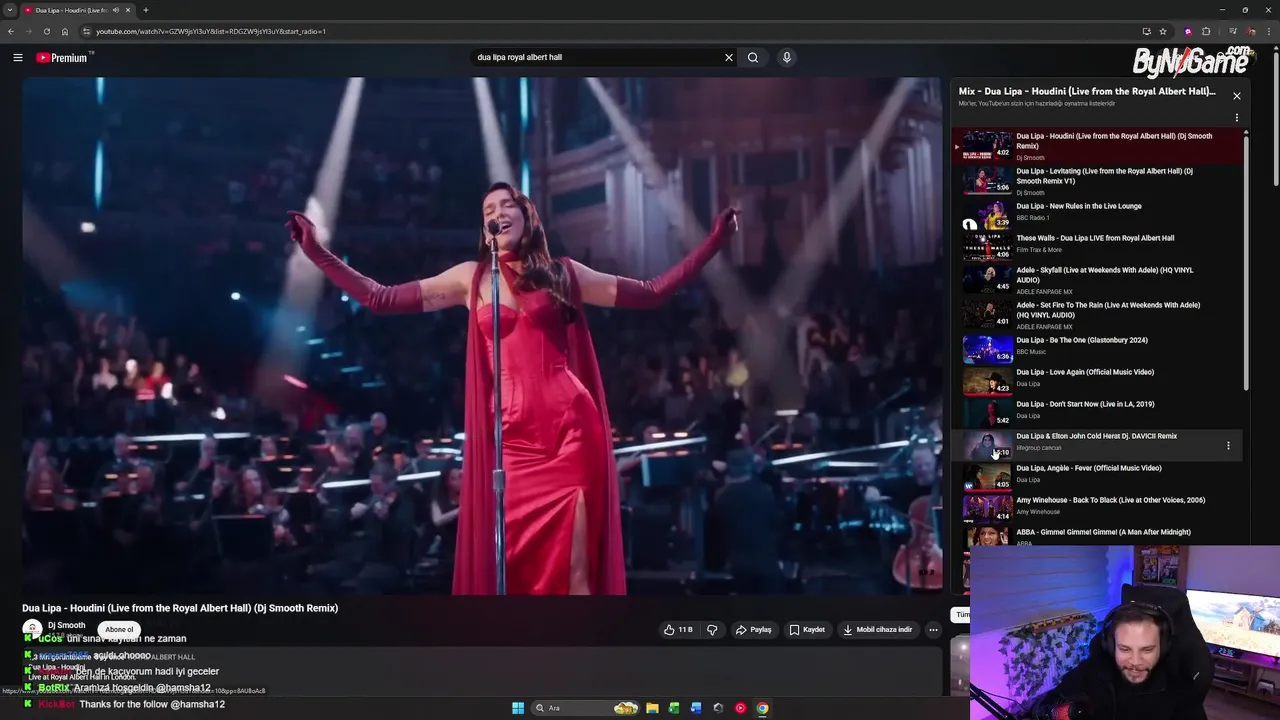
Task: Save the video with Kaydet
Action: coord(807,630)
